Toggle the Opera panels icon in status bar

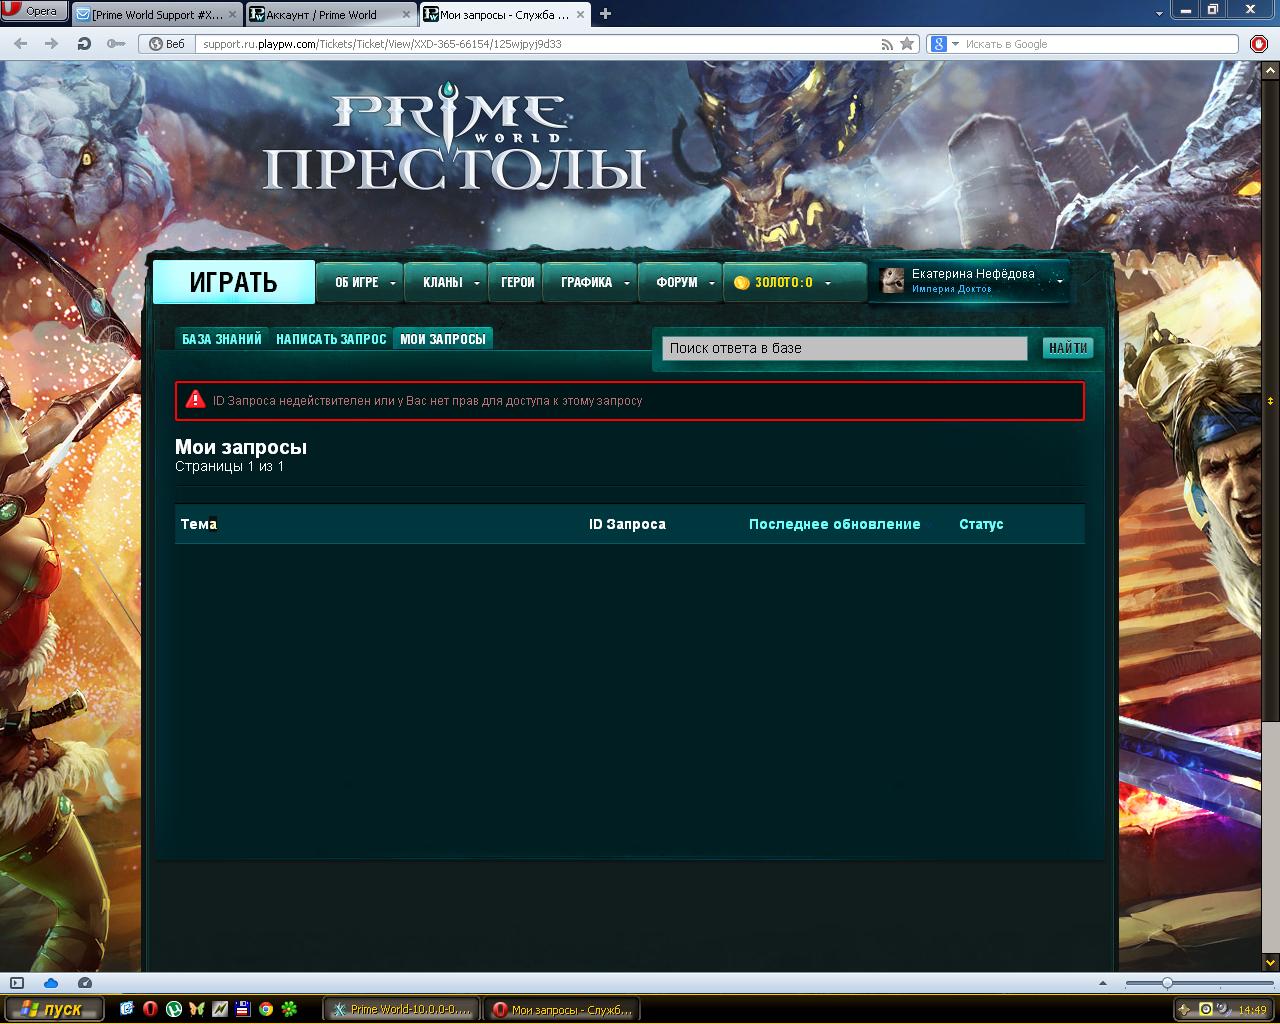pos(17,983)
